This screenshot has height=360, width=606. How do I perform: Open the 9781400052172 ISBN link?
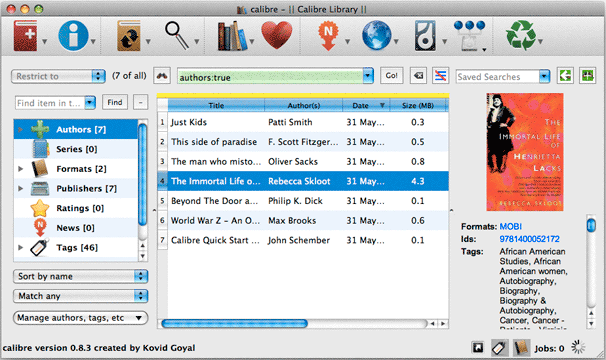(529, 239)
